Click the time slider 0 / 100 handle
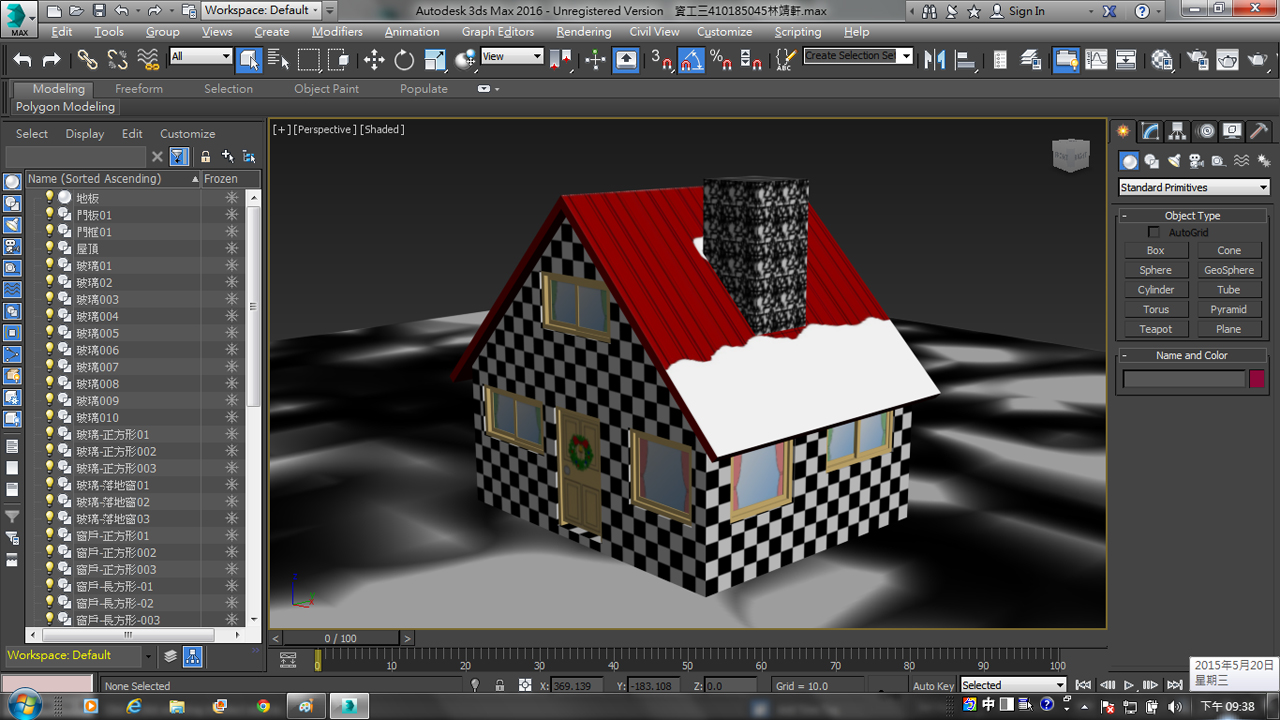 pos(340,638)
